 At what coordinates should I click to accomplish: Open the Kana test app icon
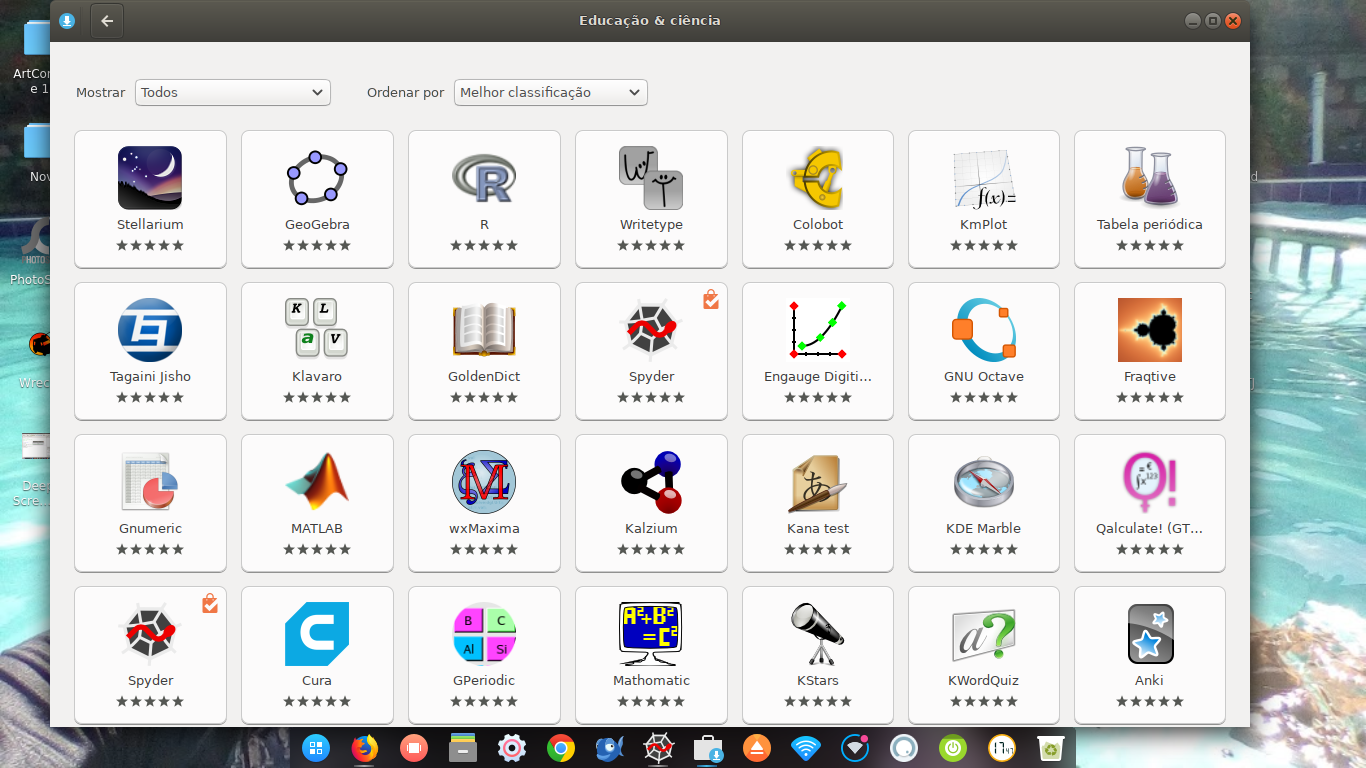(x=818, y=483)
